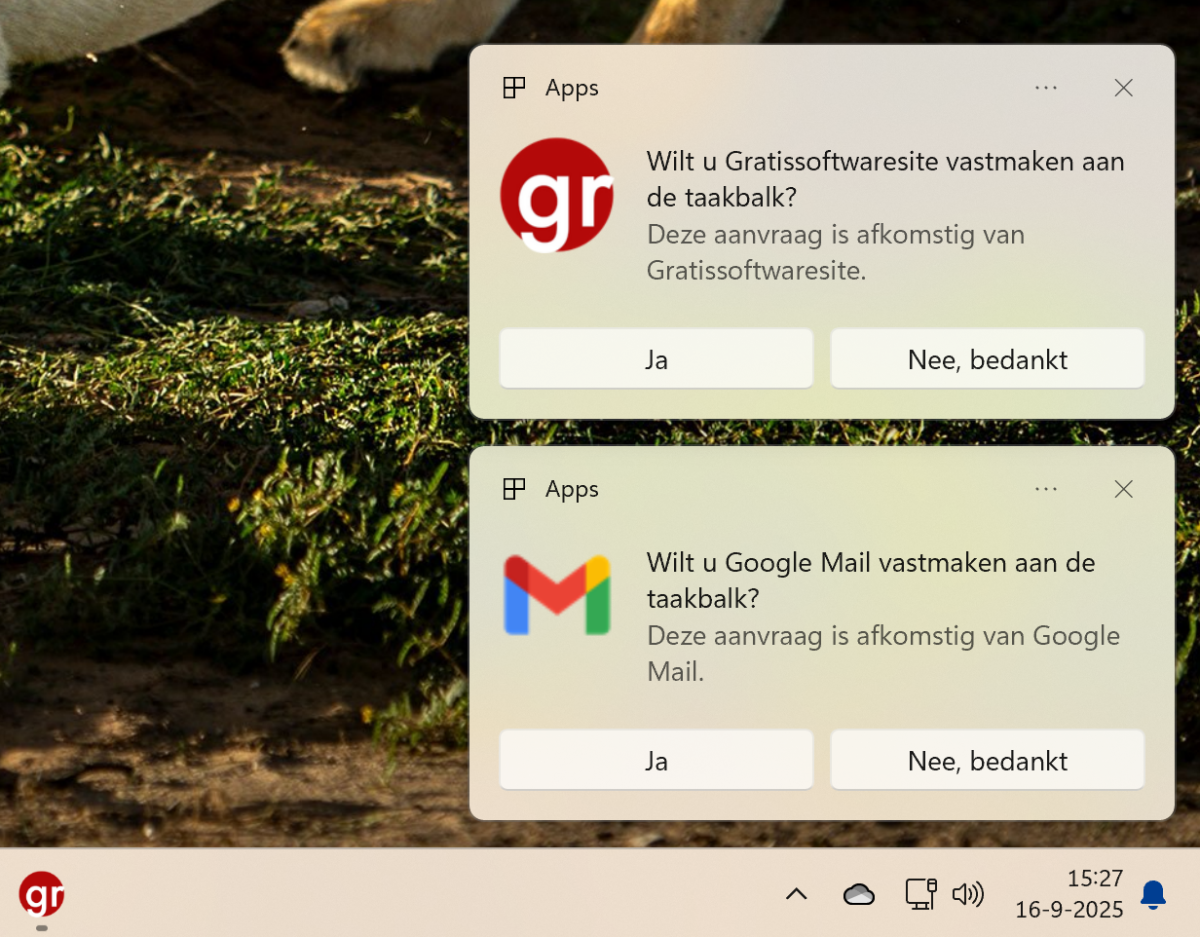Open the OneDrive cloud tray icon
This screenshot has height=937, width=1200.
coord(858,894)
